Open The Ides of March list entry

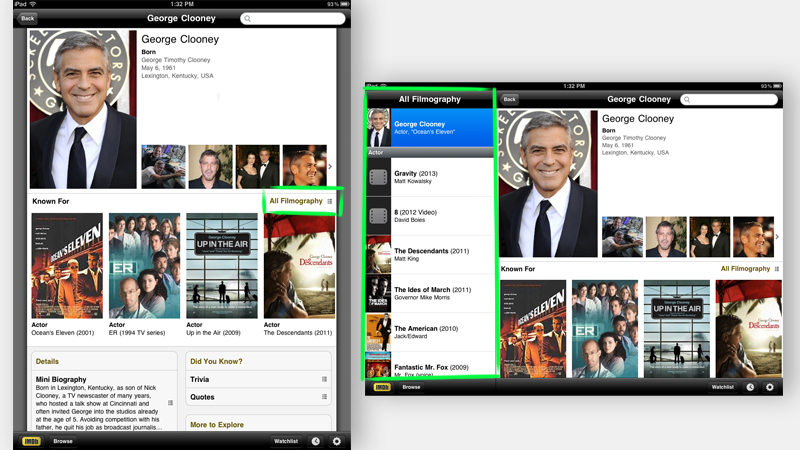point(430,293)
